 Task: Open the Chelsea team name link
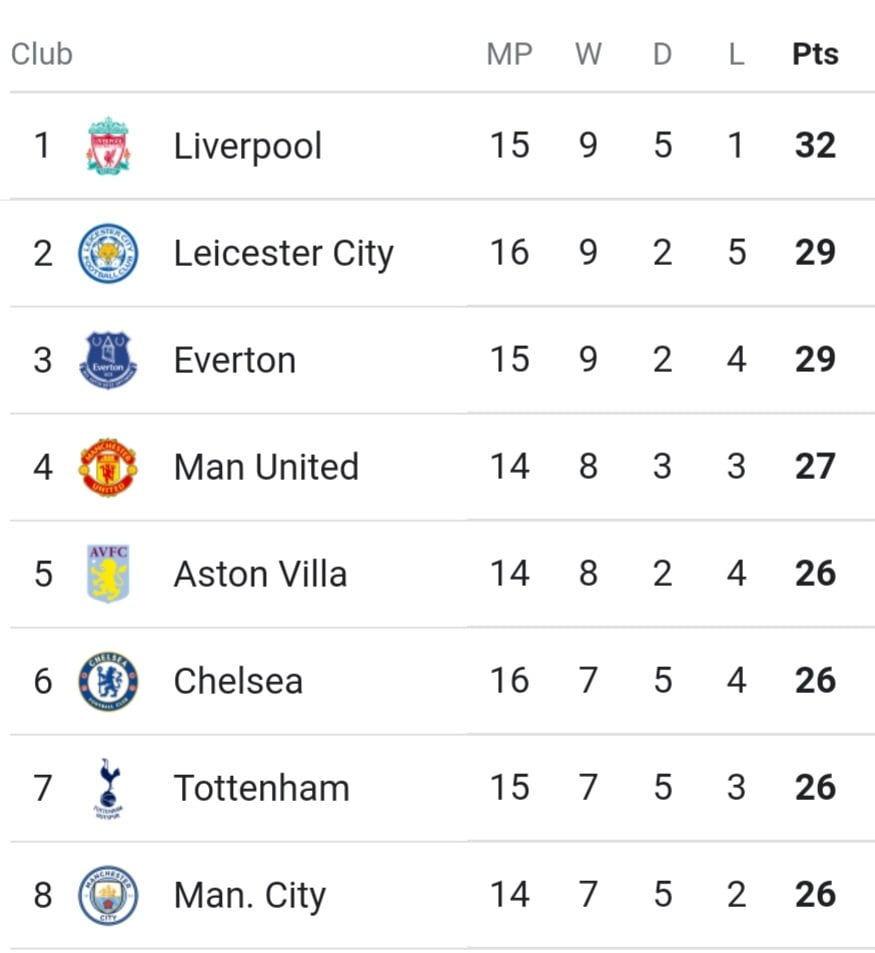pos(238,681)
